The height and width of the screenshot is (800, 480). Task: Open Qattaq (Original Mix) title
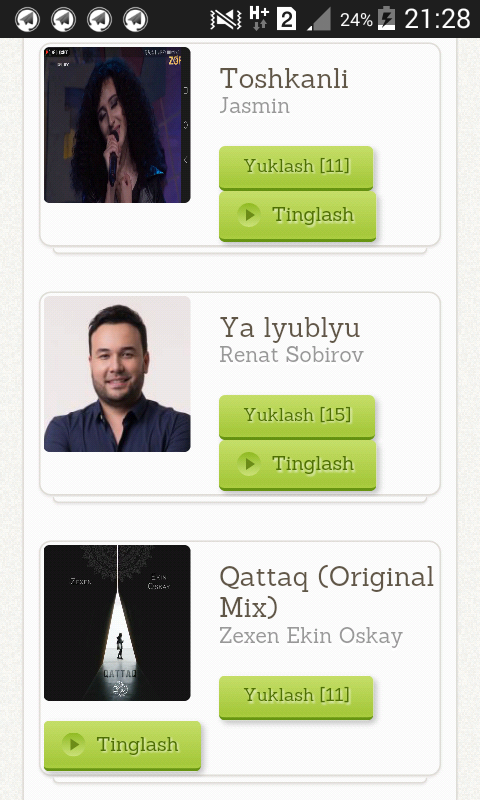(326, 592)
